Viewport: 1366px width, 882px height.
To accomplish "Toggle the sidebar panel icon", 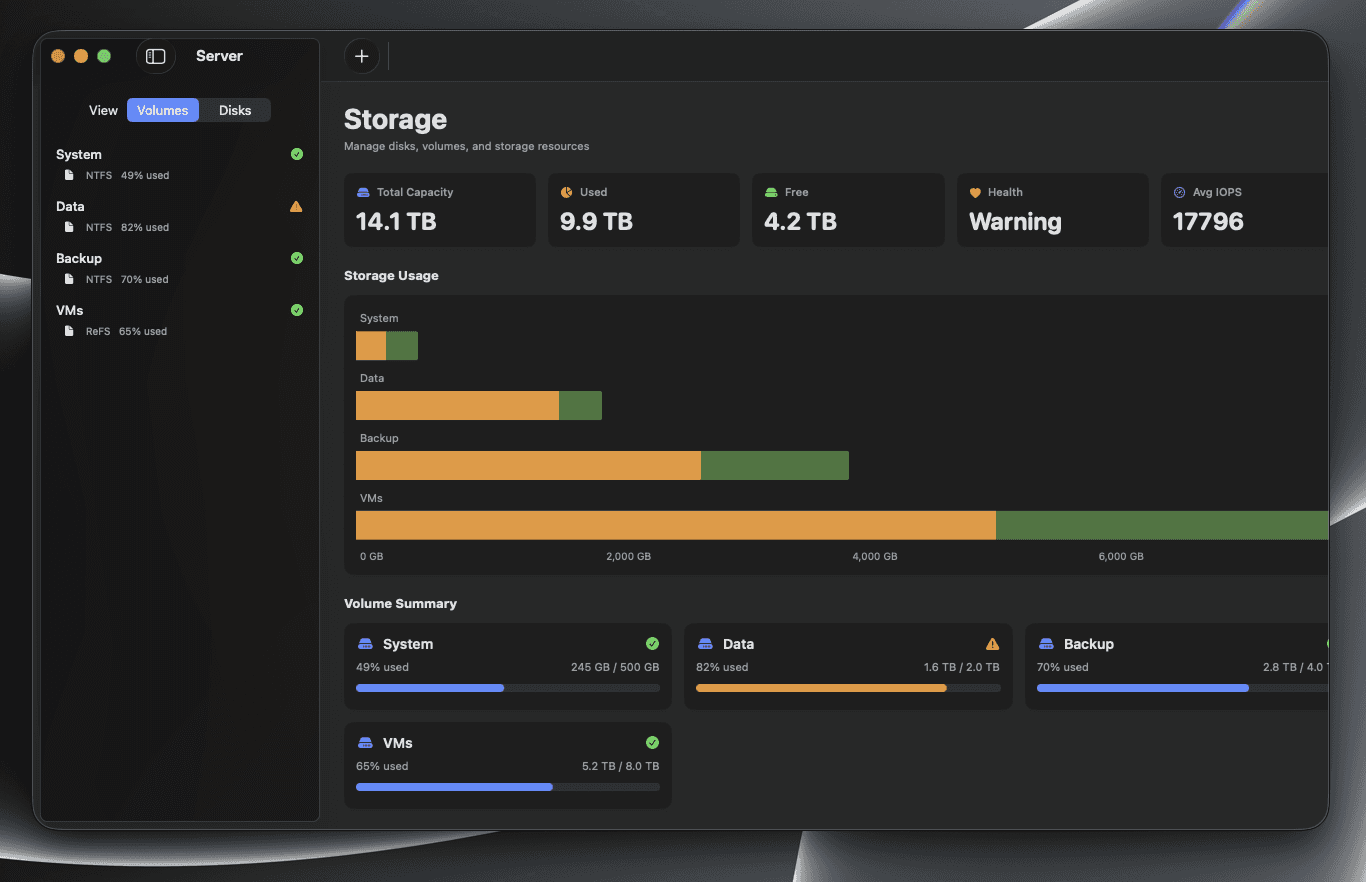I will coord(156,57).
